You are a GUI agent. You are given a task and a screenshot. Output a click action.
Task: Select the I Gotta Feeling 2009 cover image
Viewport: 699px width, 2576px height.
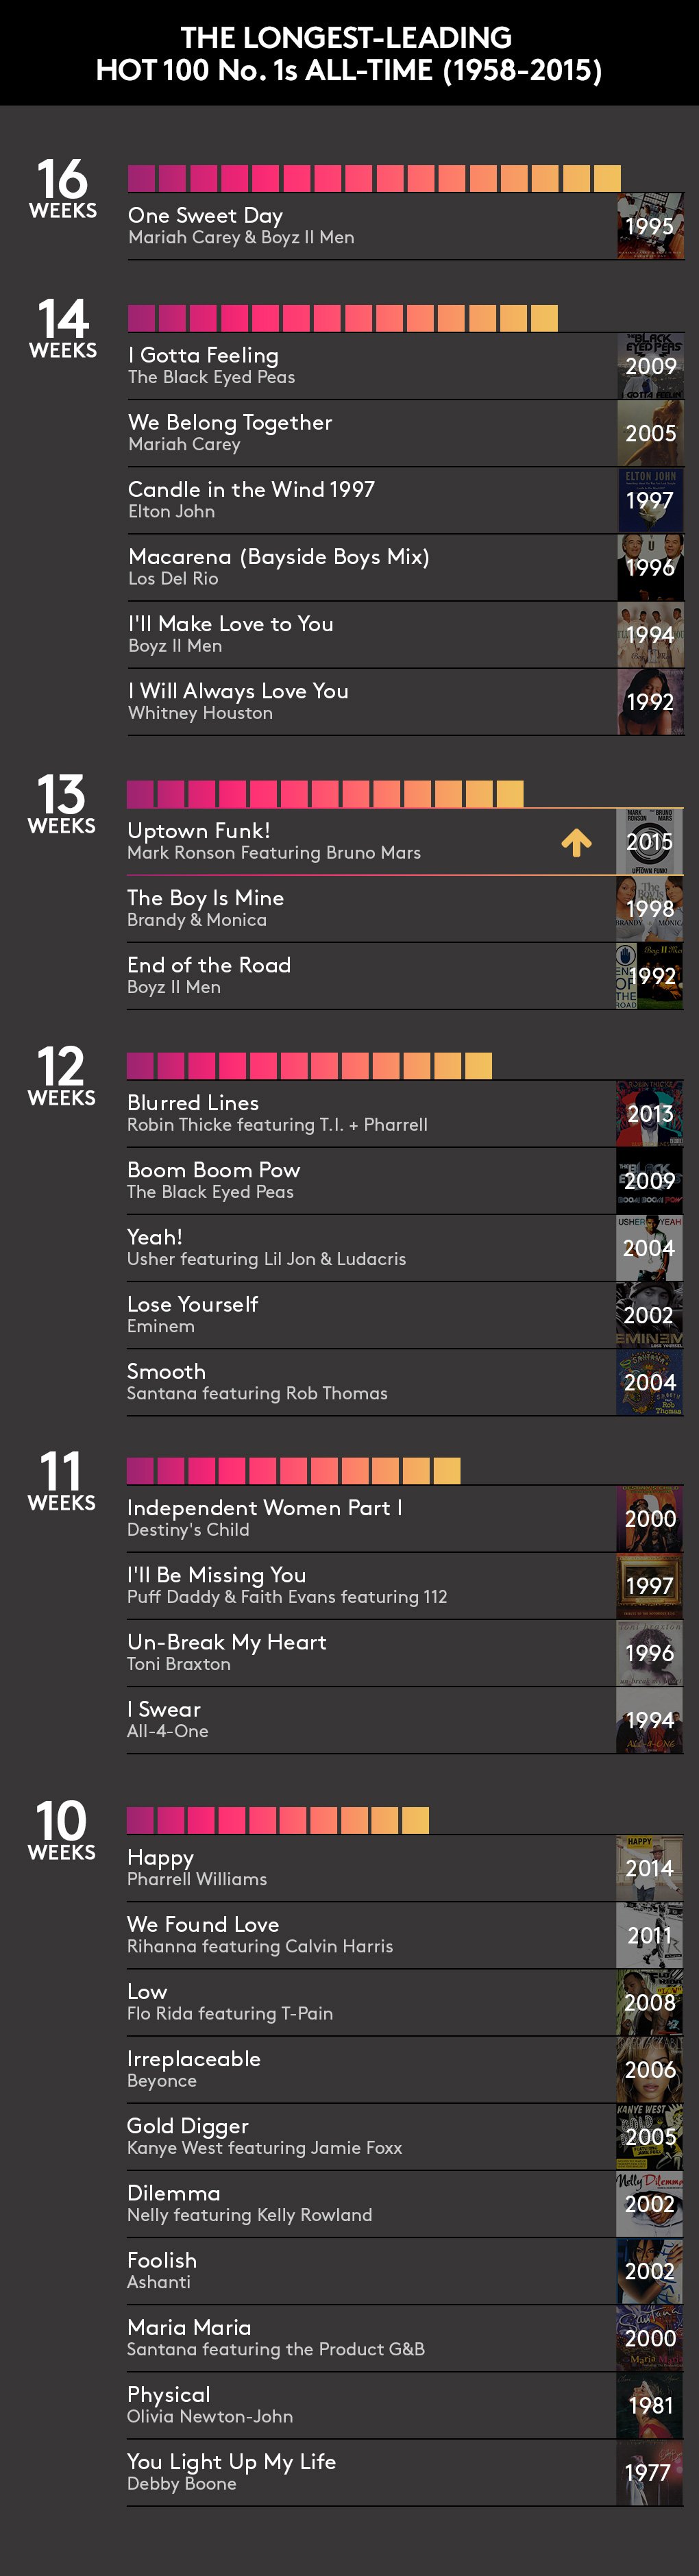click(651, 366)
